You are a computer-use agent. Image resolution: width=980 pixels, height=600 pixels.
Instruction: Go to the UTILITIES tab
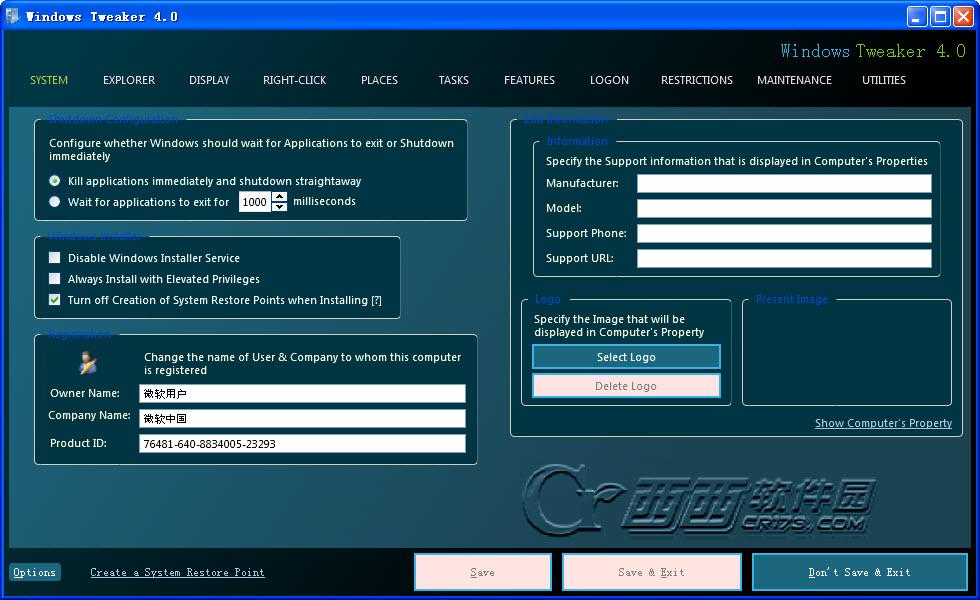(x=884, y=80)
